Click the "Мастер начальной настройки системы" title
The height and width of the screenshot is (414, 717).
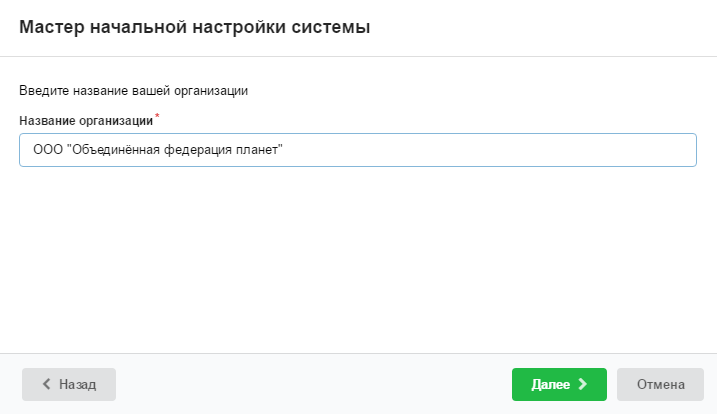195,28
